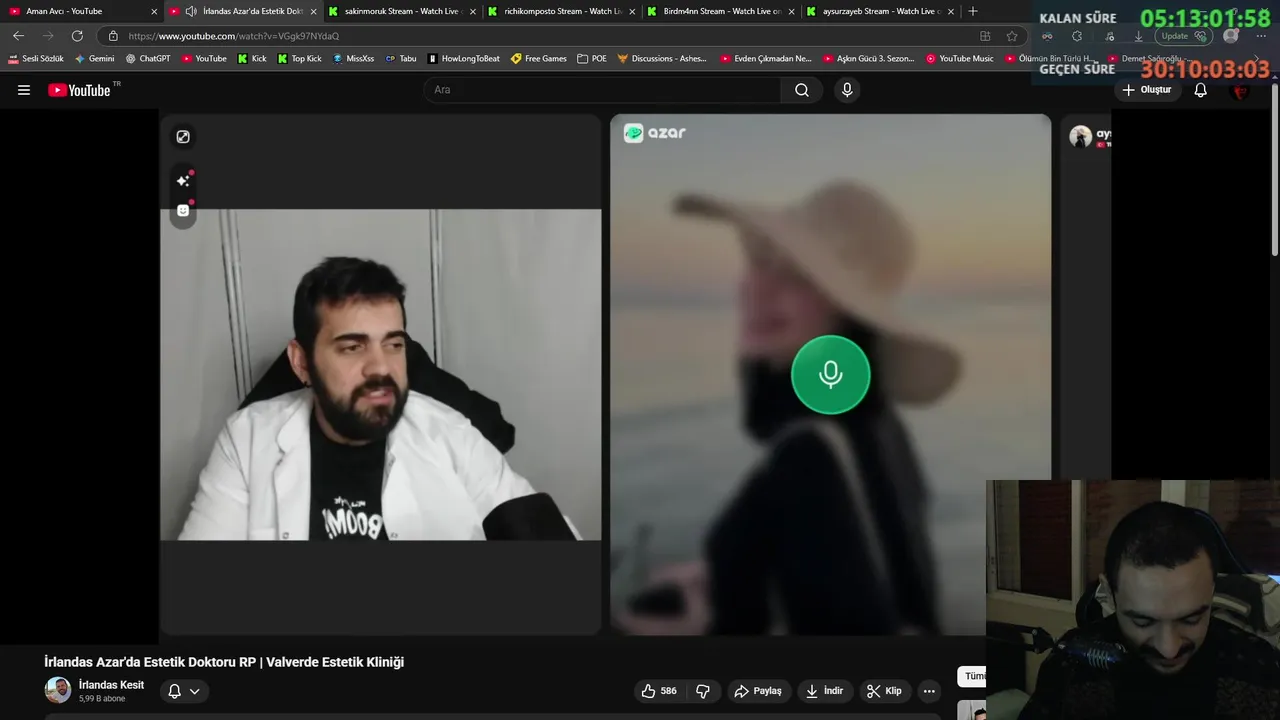Open the Evden Çıkmadan Ne... bookmark
1280x720 pixels.
(766, 59)
